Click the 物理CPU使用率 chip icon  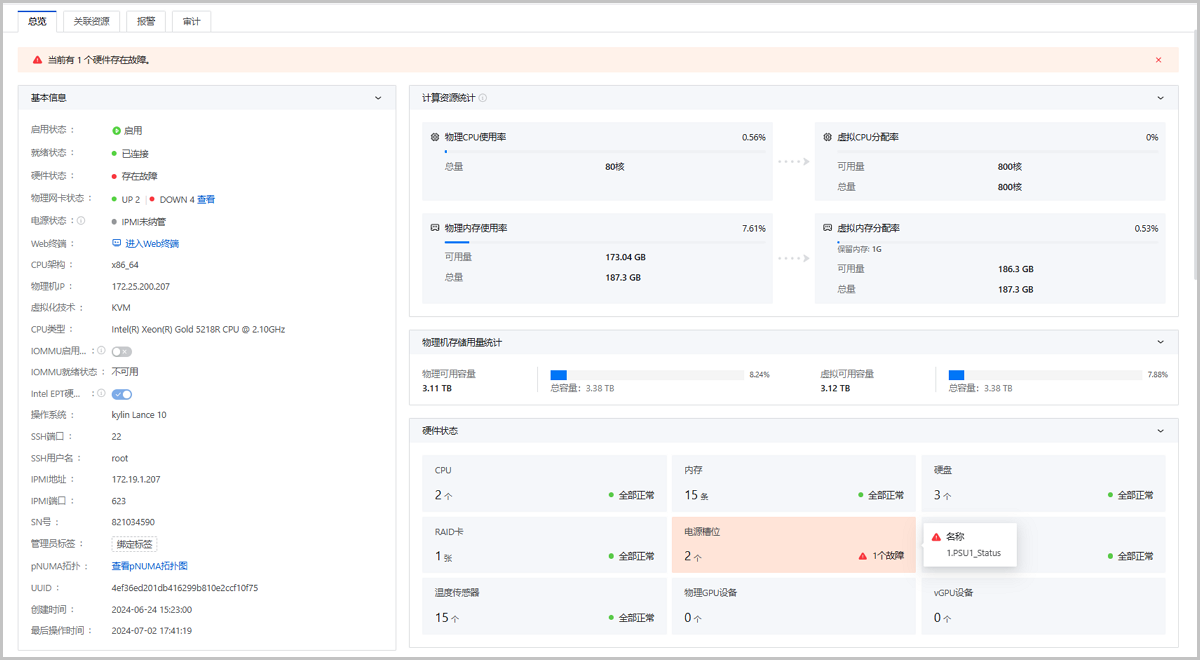435,137
